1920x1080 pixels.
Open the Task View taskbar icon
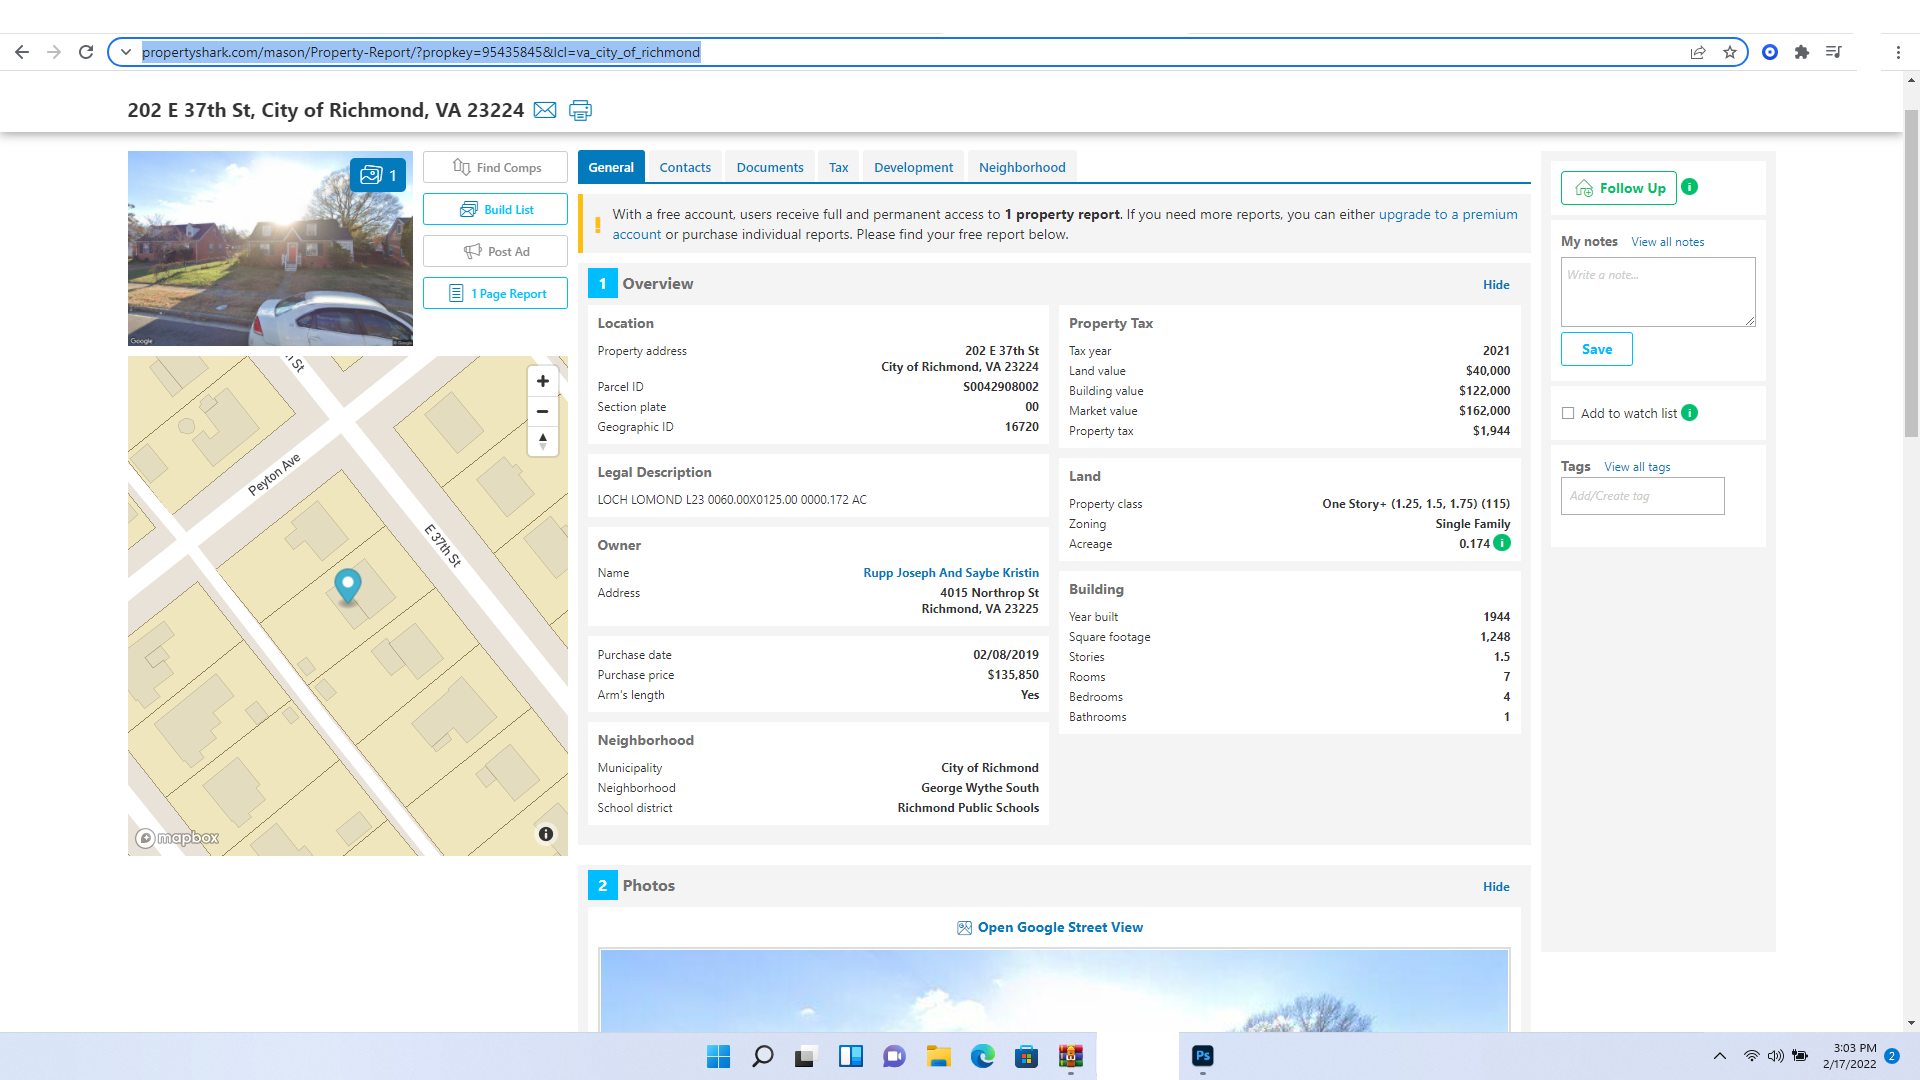(806, 1056)
